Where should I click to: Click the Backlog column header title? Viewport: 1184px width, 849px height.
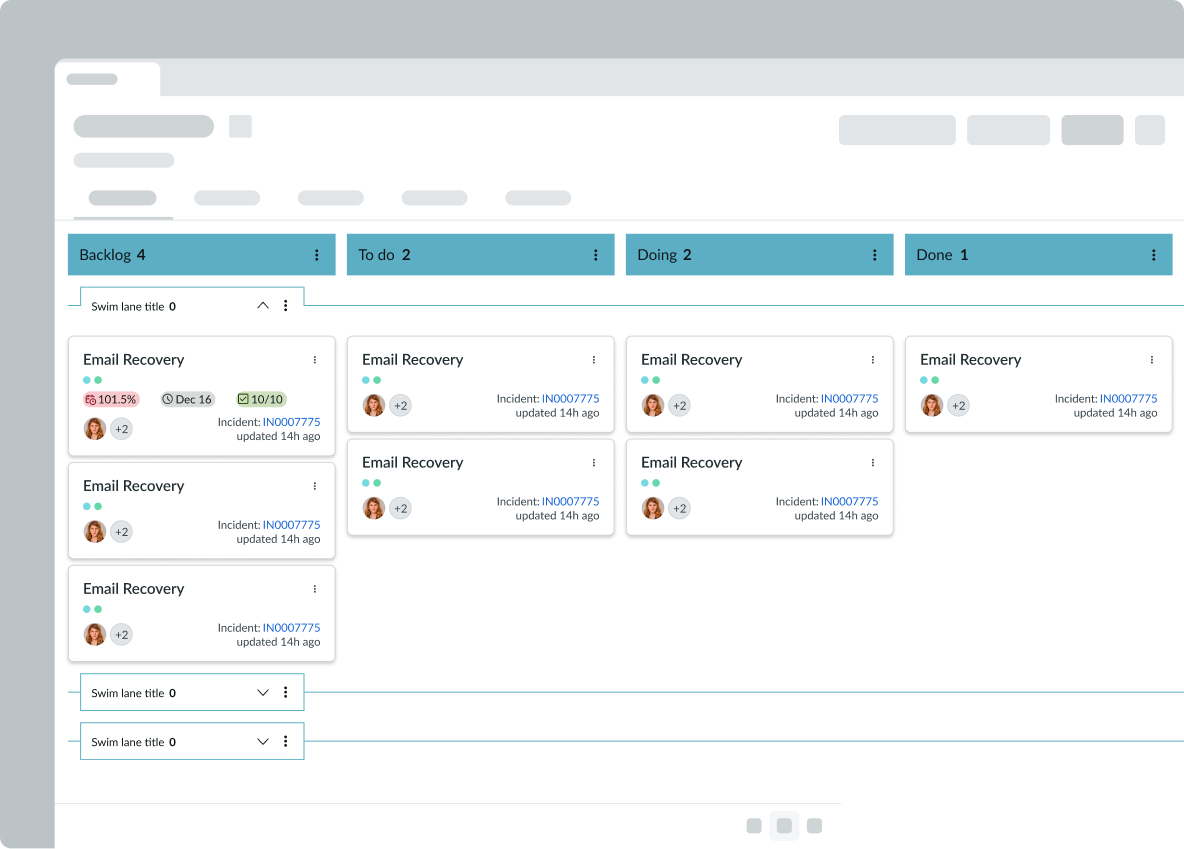pyautogui.click(x=105, y=255)
